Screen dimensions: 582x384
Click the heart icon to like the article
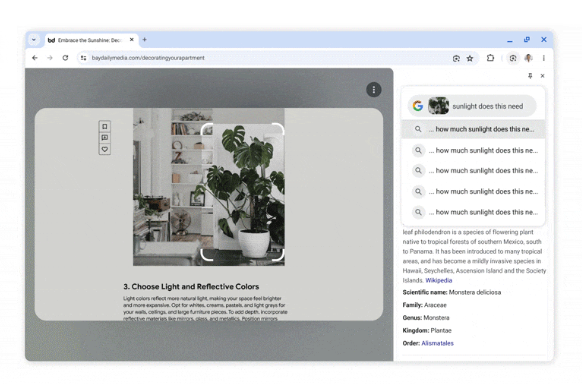click(105, 149)
